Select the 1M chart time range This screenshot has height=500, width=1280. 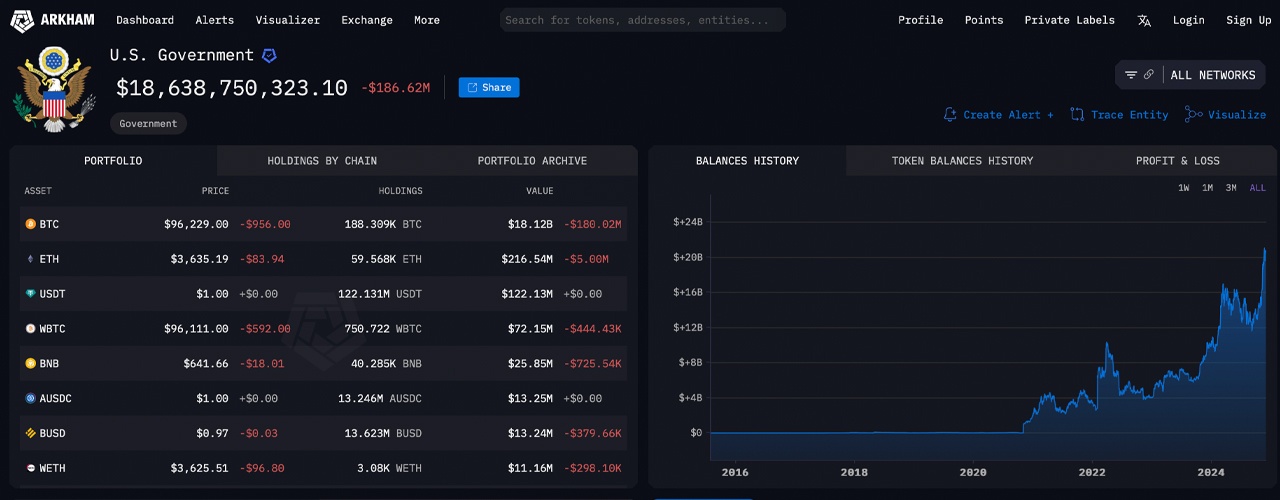[1208, 188]
